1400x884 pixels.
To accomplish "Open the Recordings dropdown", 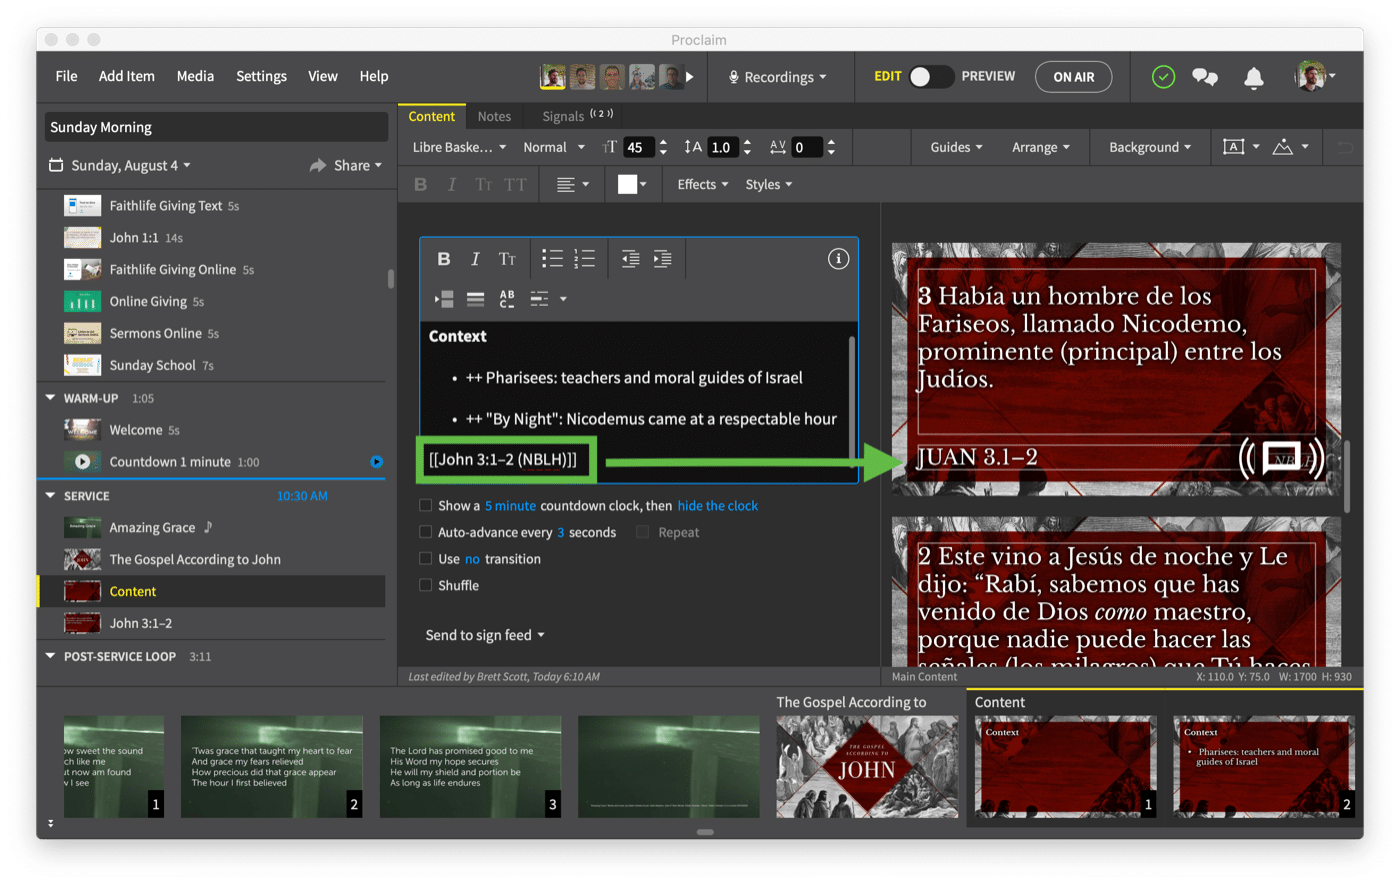I will pyautogui.click(x=777, y=77).
